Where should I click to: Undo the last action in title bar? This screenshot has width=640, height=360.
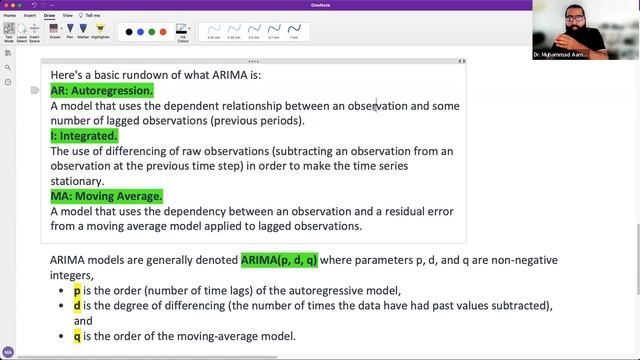pyautogui.click(x=34, y=5)
